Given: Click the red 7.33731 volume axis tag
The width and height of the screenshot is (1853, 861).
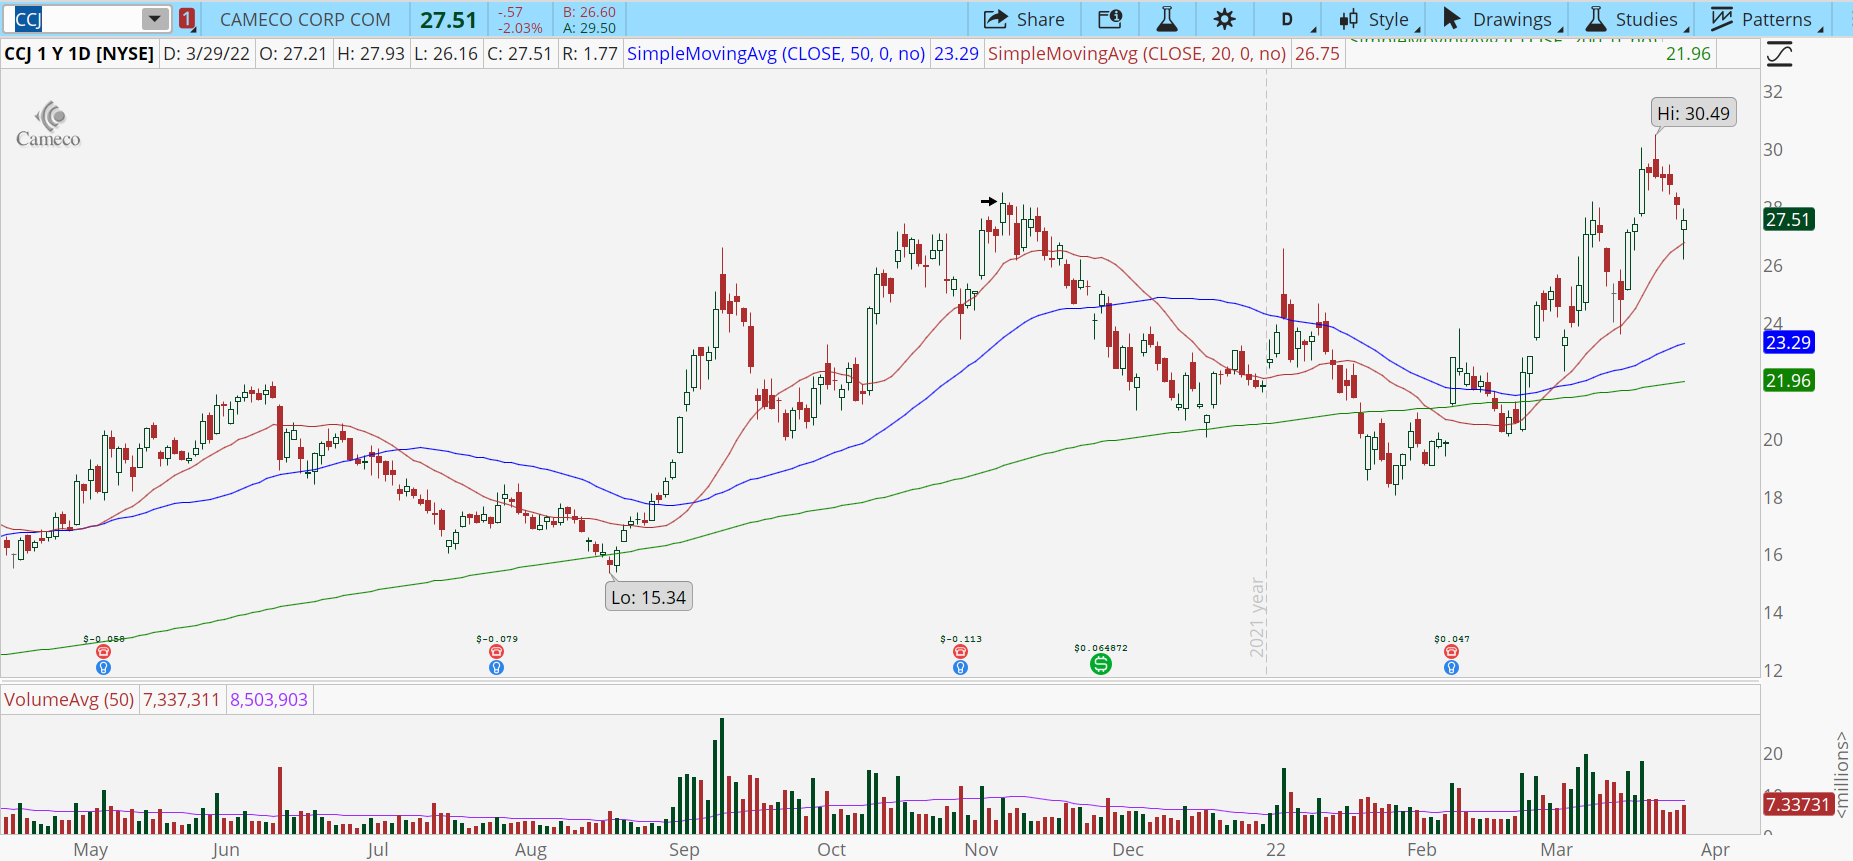Looking at the screenshot, I should point(1797,804).
